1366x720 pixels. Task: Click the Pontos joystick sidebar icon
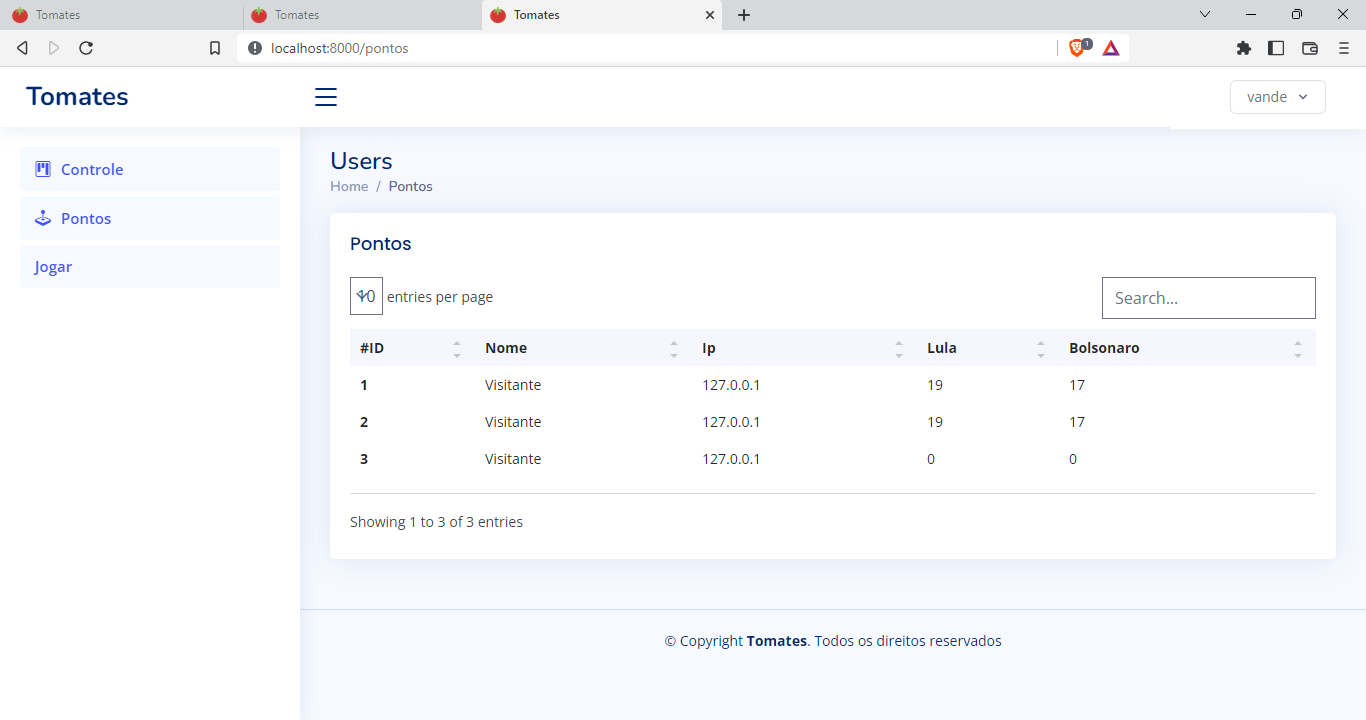coord(43,218)
